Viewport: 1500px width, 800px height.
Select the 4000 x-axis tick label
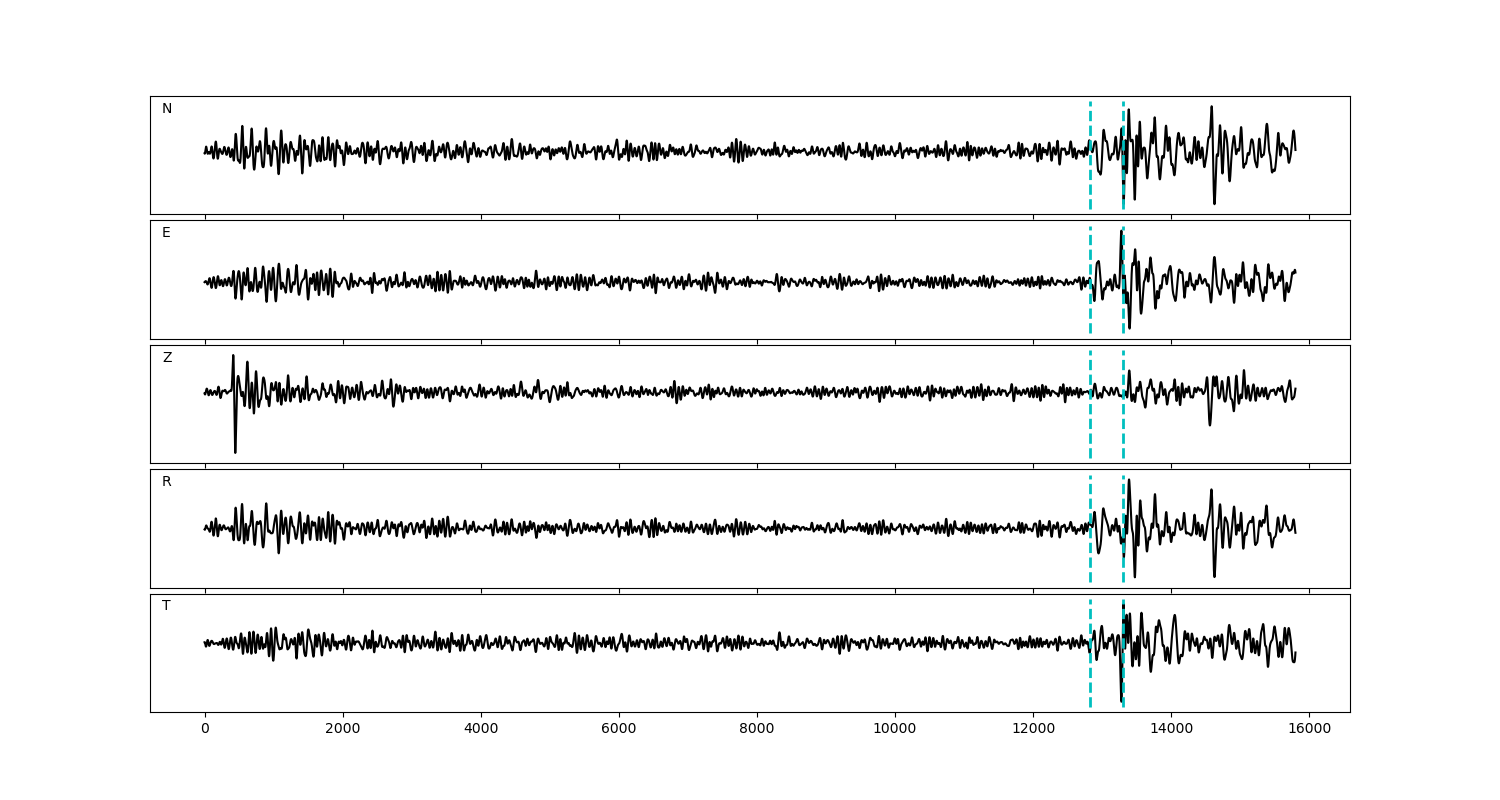point(481,730)
